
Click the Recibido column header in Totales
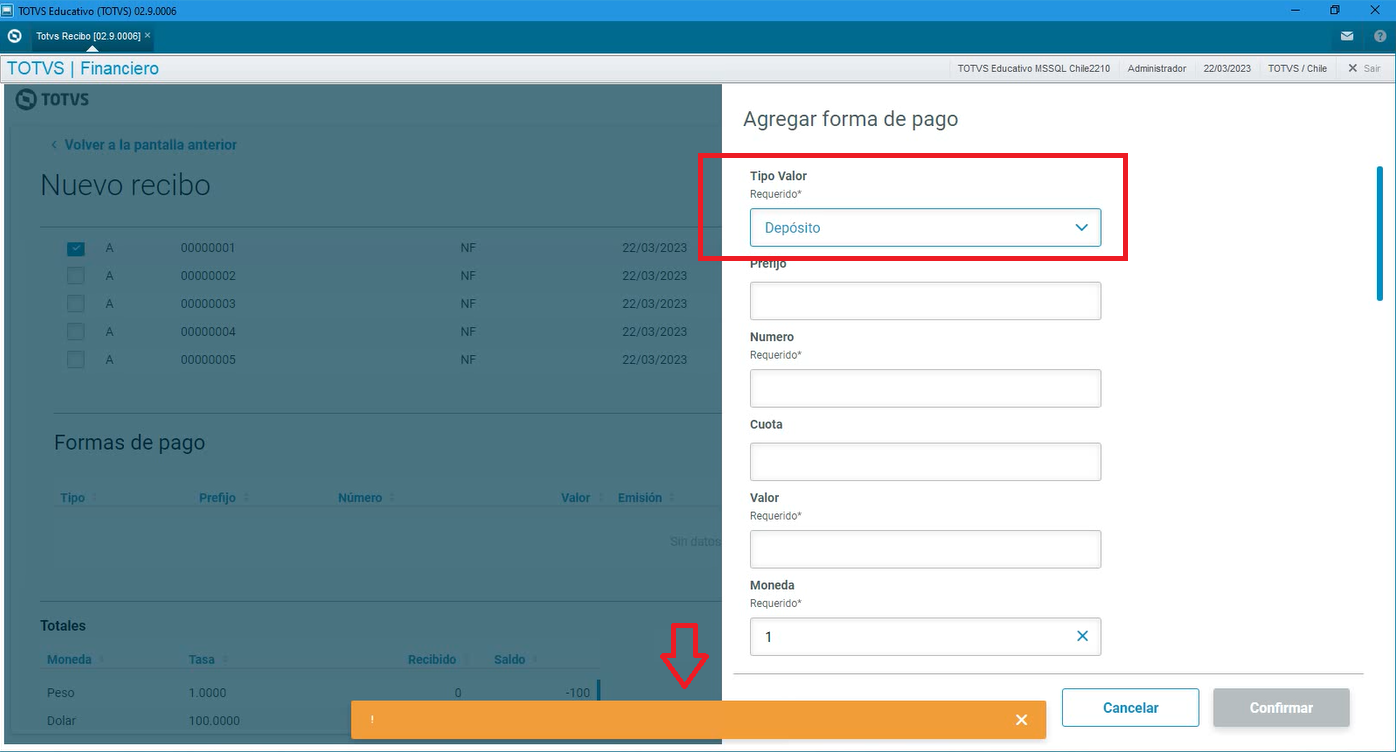coord(432,660)
